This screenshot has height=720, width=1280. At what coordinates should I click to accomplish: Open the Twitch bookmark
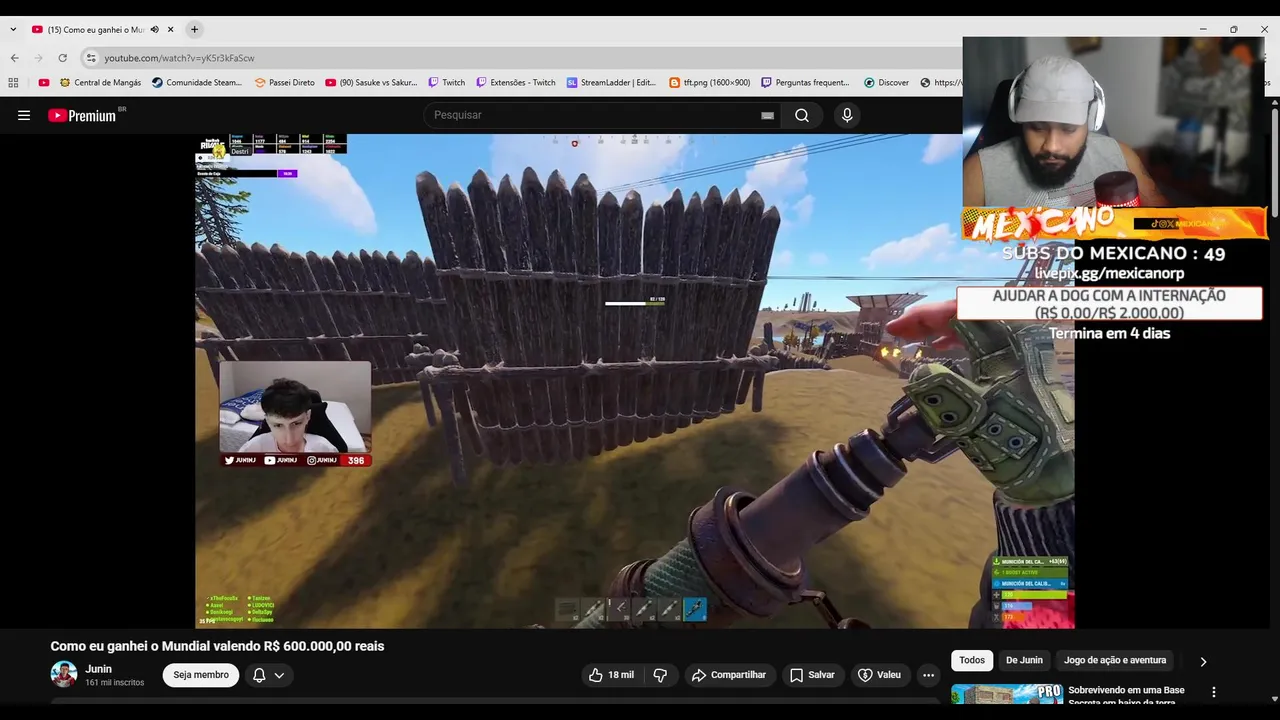pyautogui.click(x=447, y=83)
